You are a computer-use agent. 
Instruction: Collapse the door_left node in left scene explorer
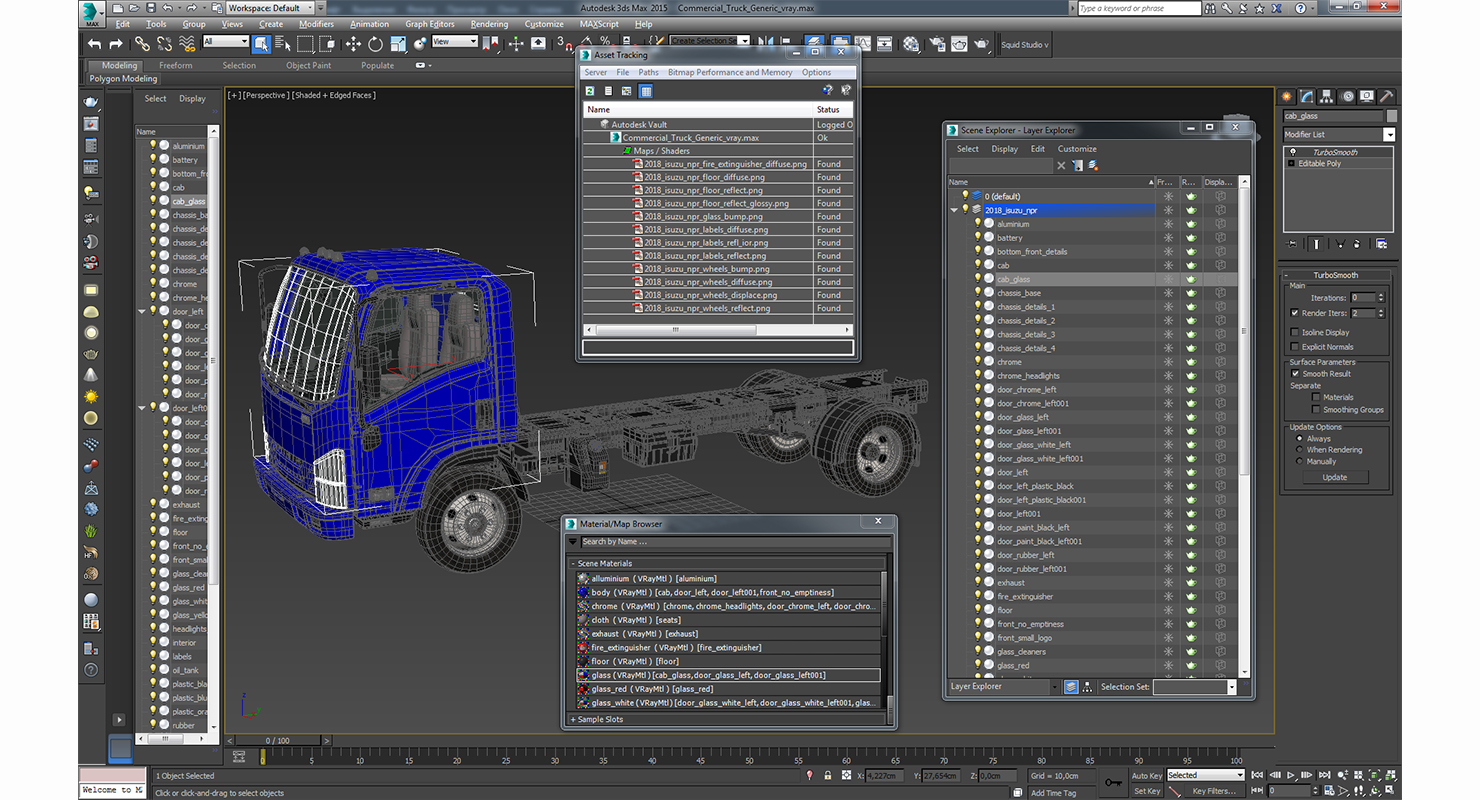(143, 312)
